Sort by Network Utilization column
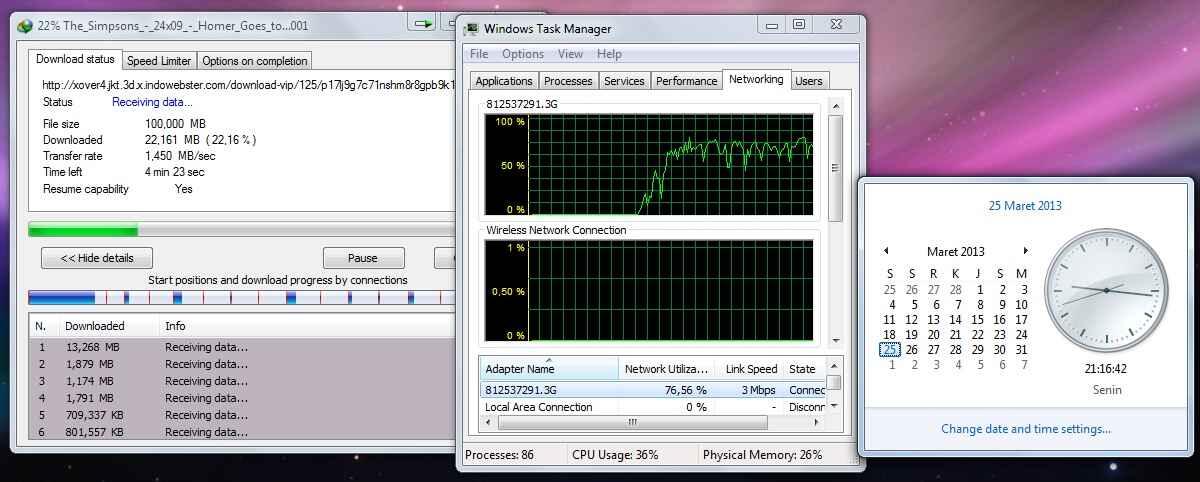The width and height of the screenshot is (1200, 482). coord(666,369)
